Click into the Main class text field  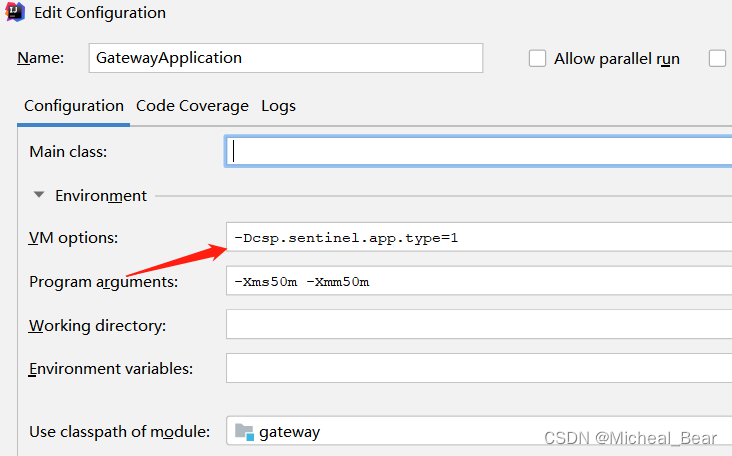(x=480, y=151)
